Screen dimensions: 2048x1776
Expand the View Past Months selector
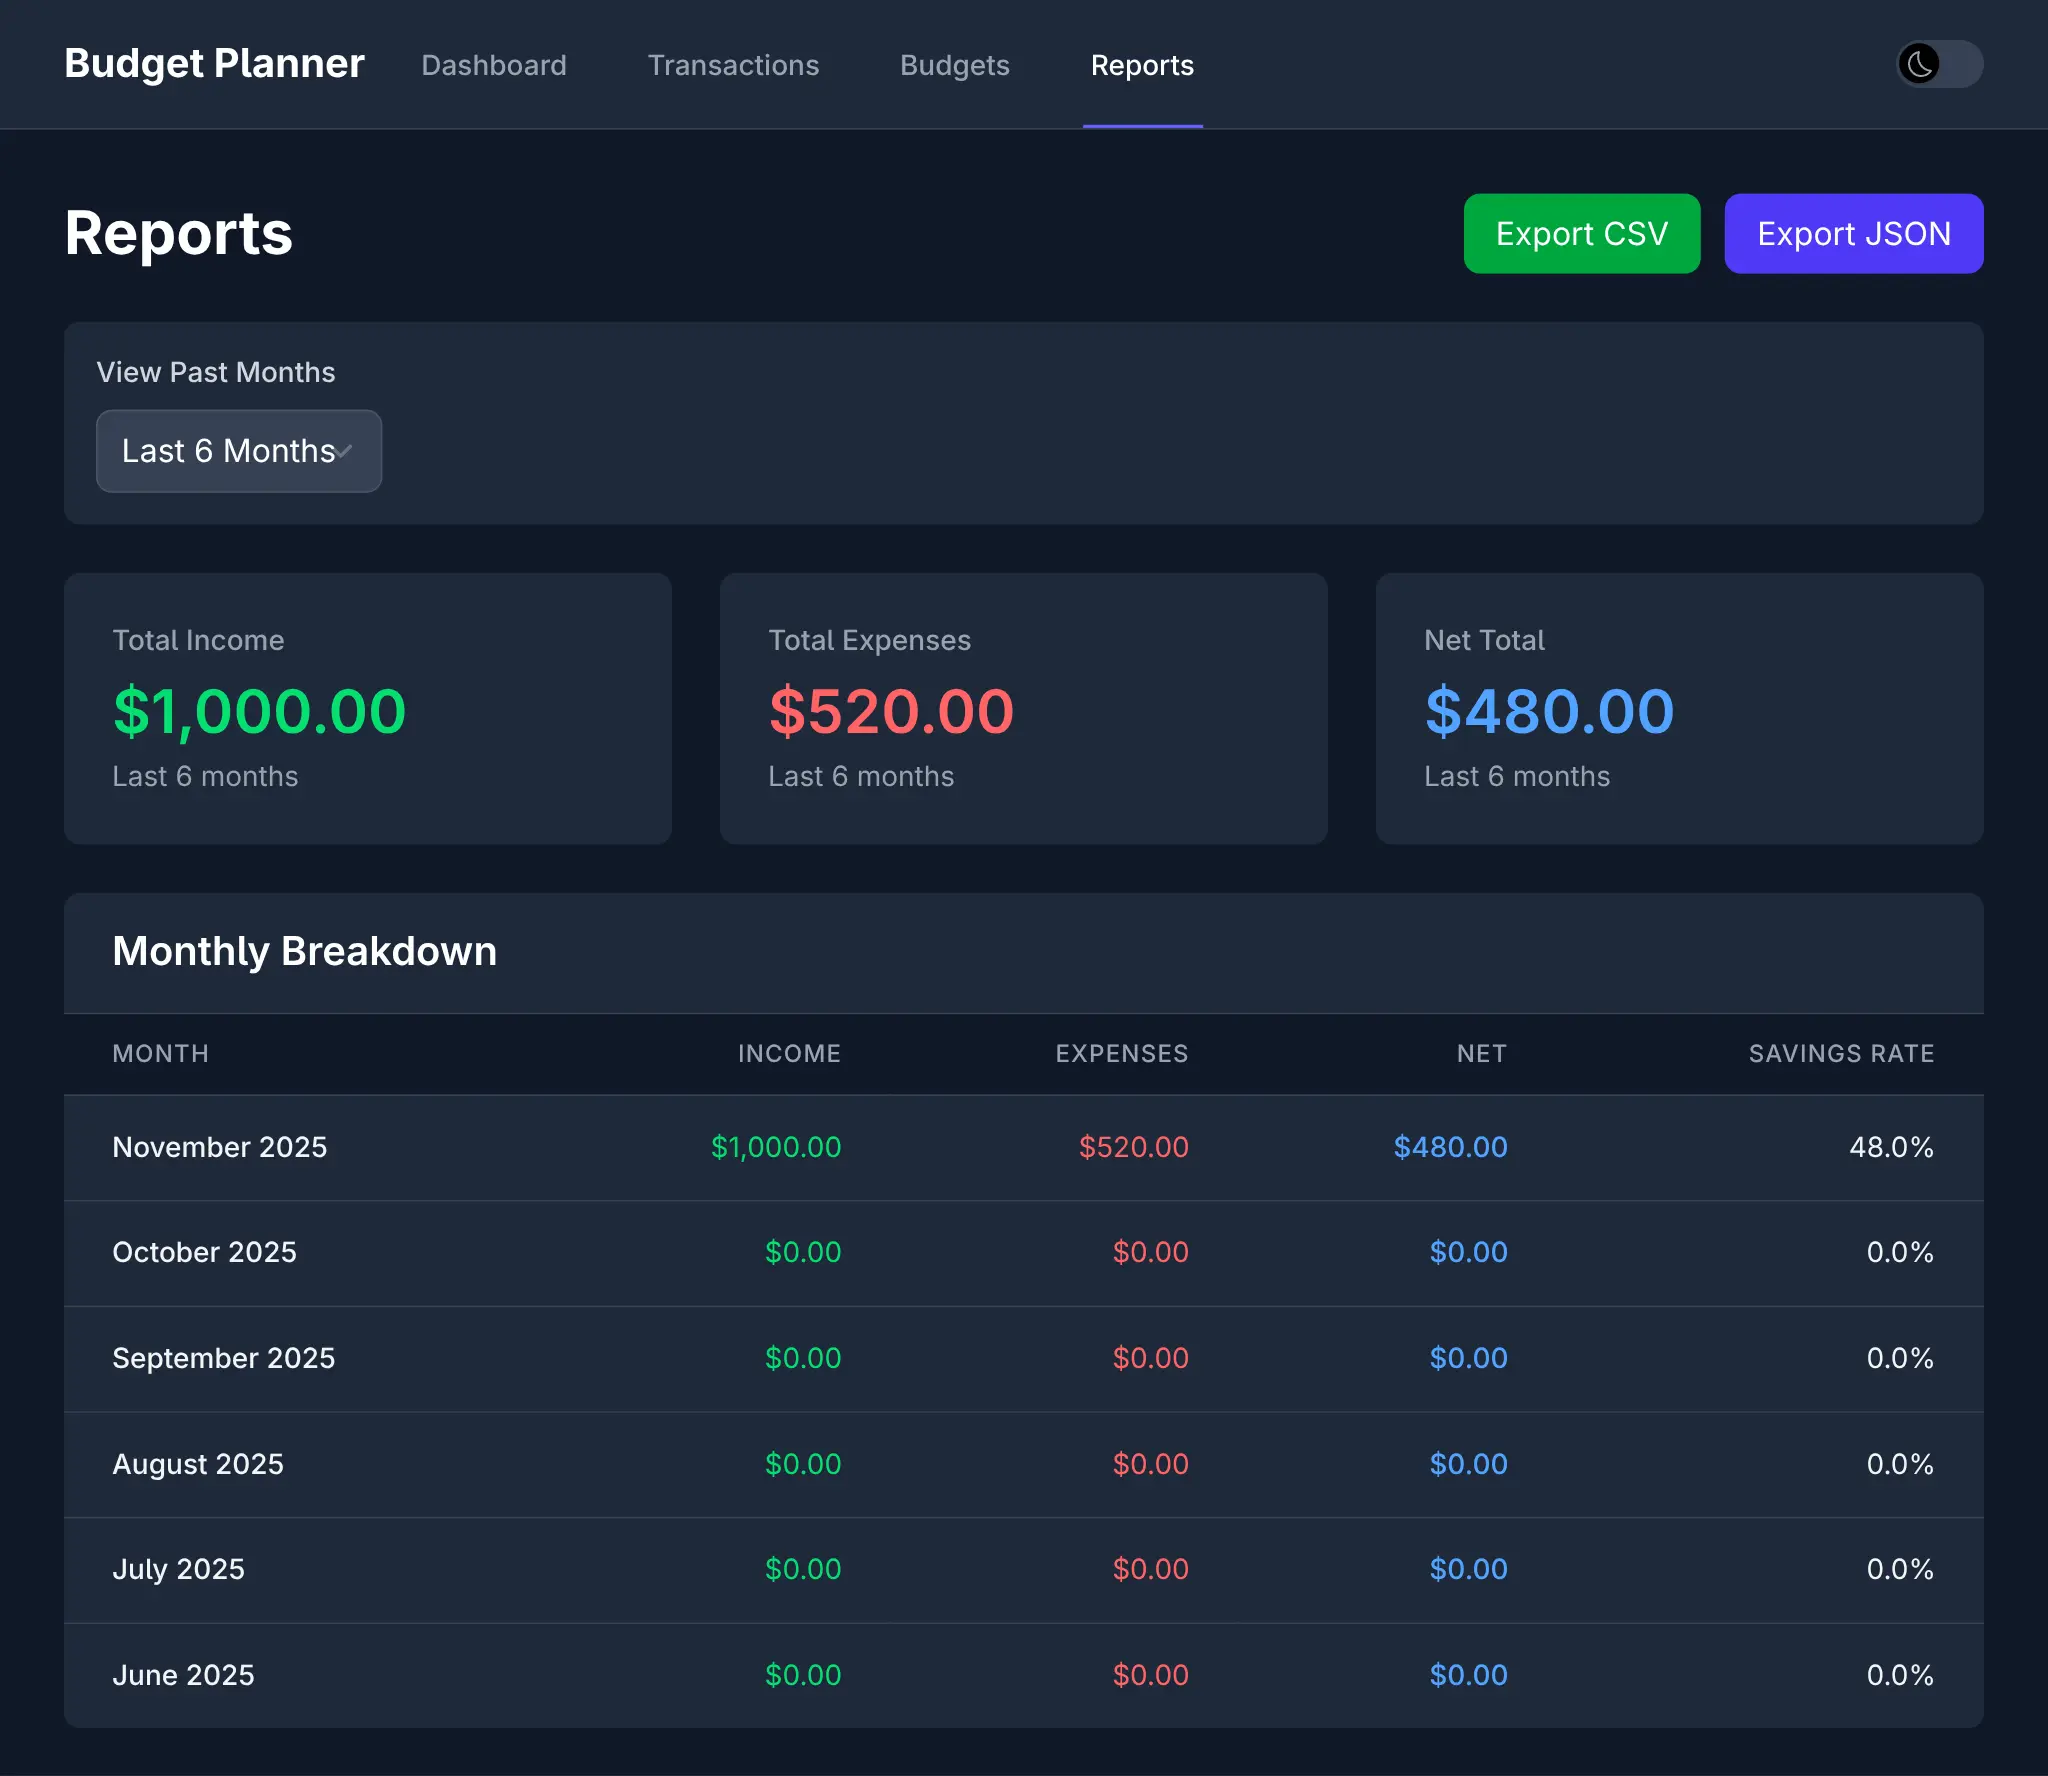point(239,451)
